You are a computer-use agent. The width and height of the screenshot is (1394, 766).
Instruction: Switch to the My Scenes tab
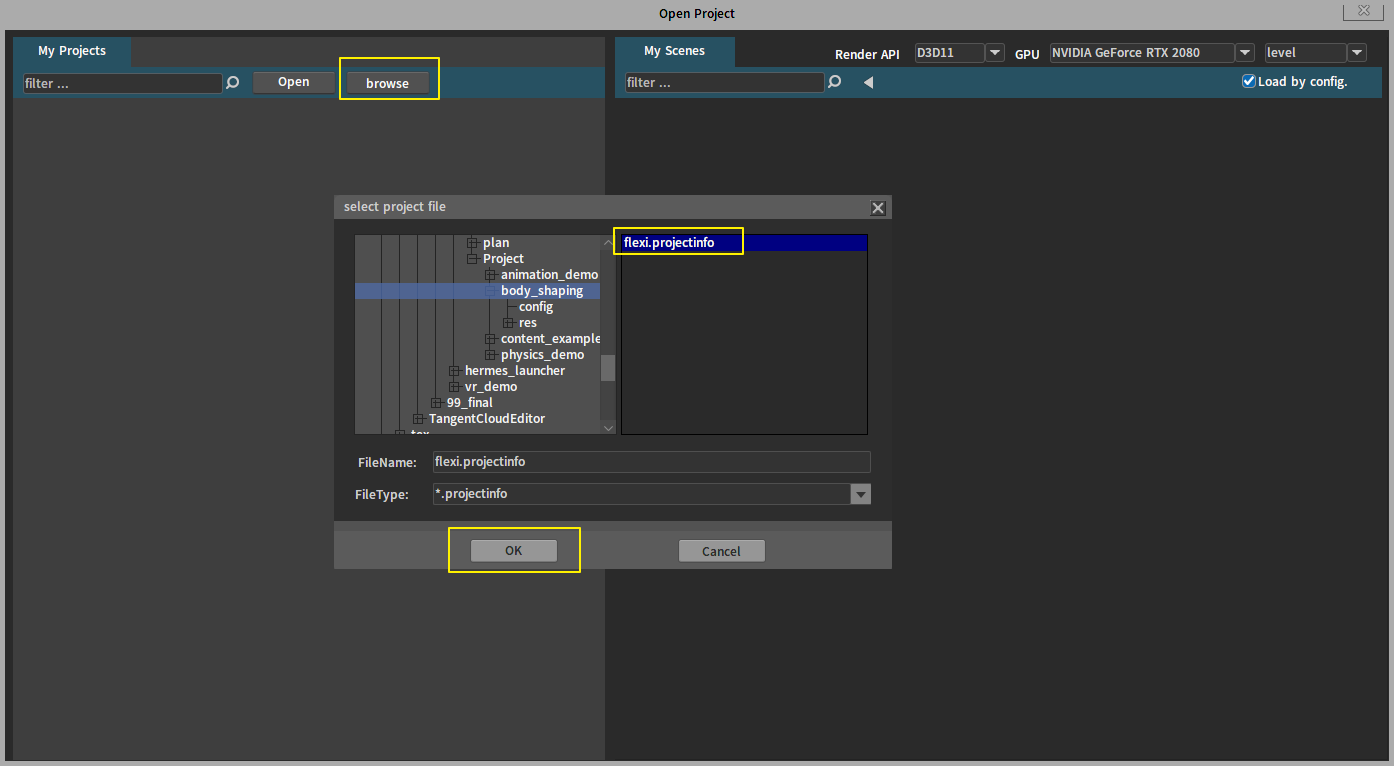674,51
